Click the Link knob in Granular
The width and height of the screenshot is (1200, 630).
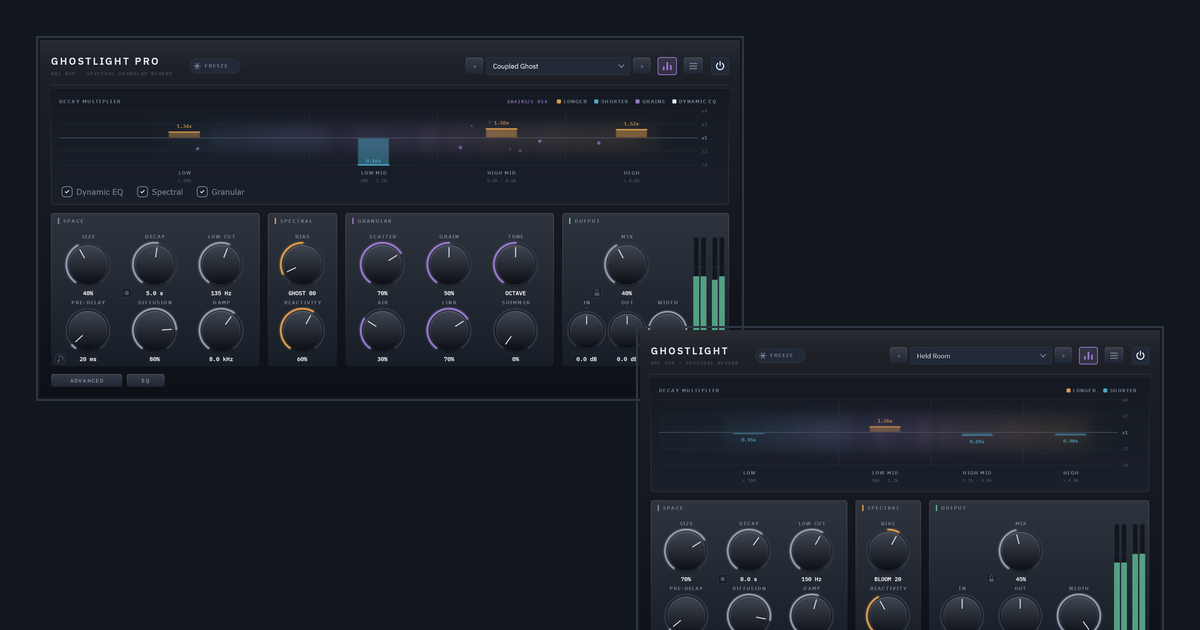(449, 330)
